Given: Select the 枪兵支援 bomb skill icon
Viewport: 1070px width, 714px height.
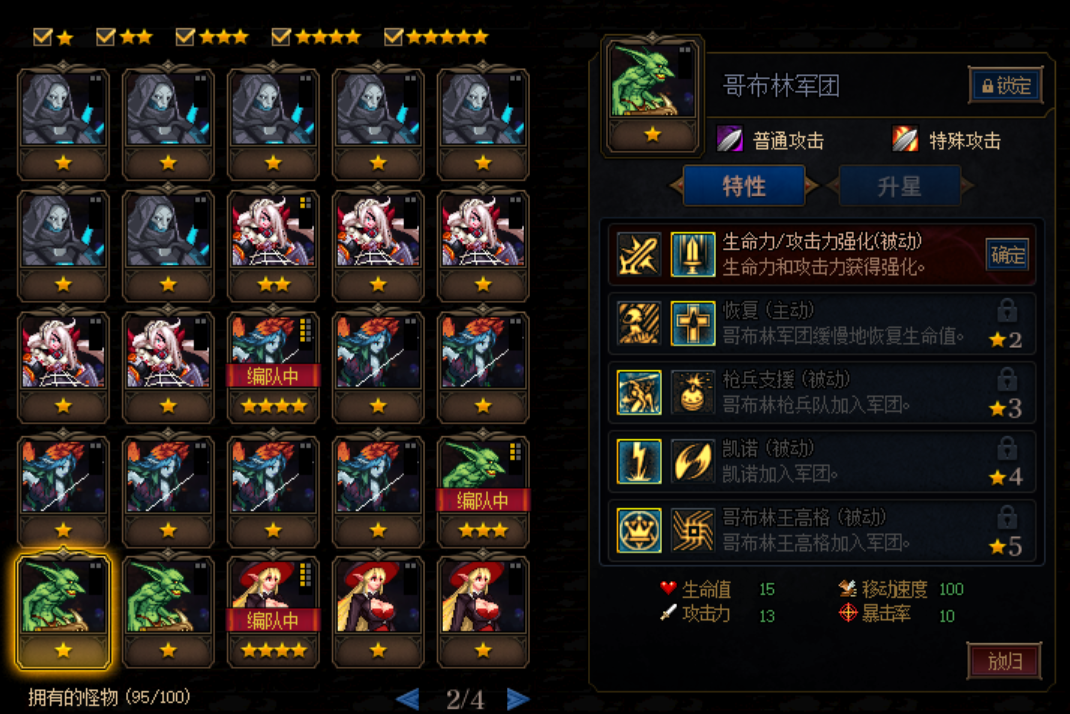Looking at the screenshot, I should 693,392.
